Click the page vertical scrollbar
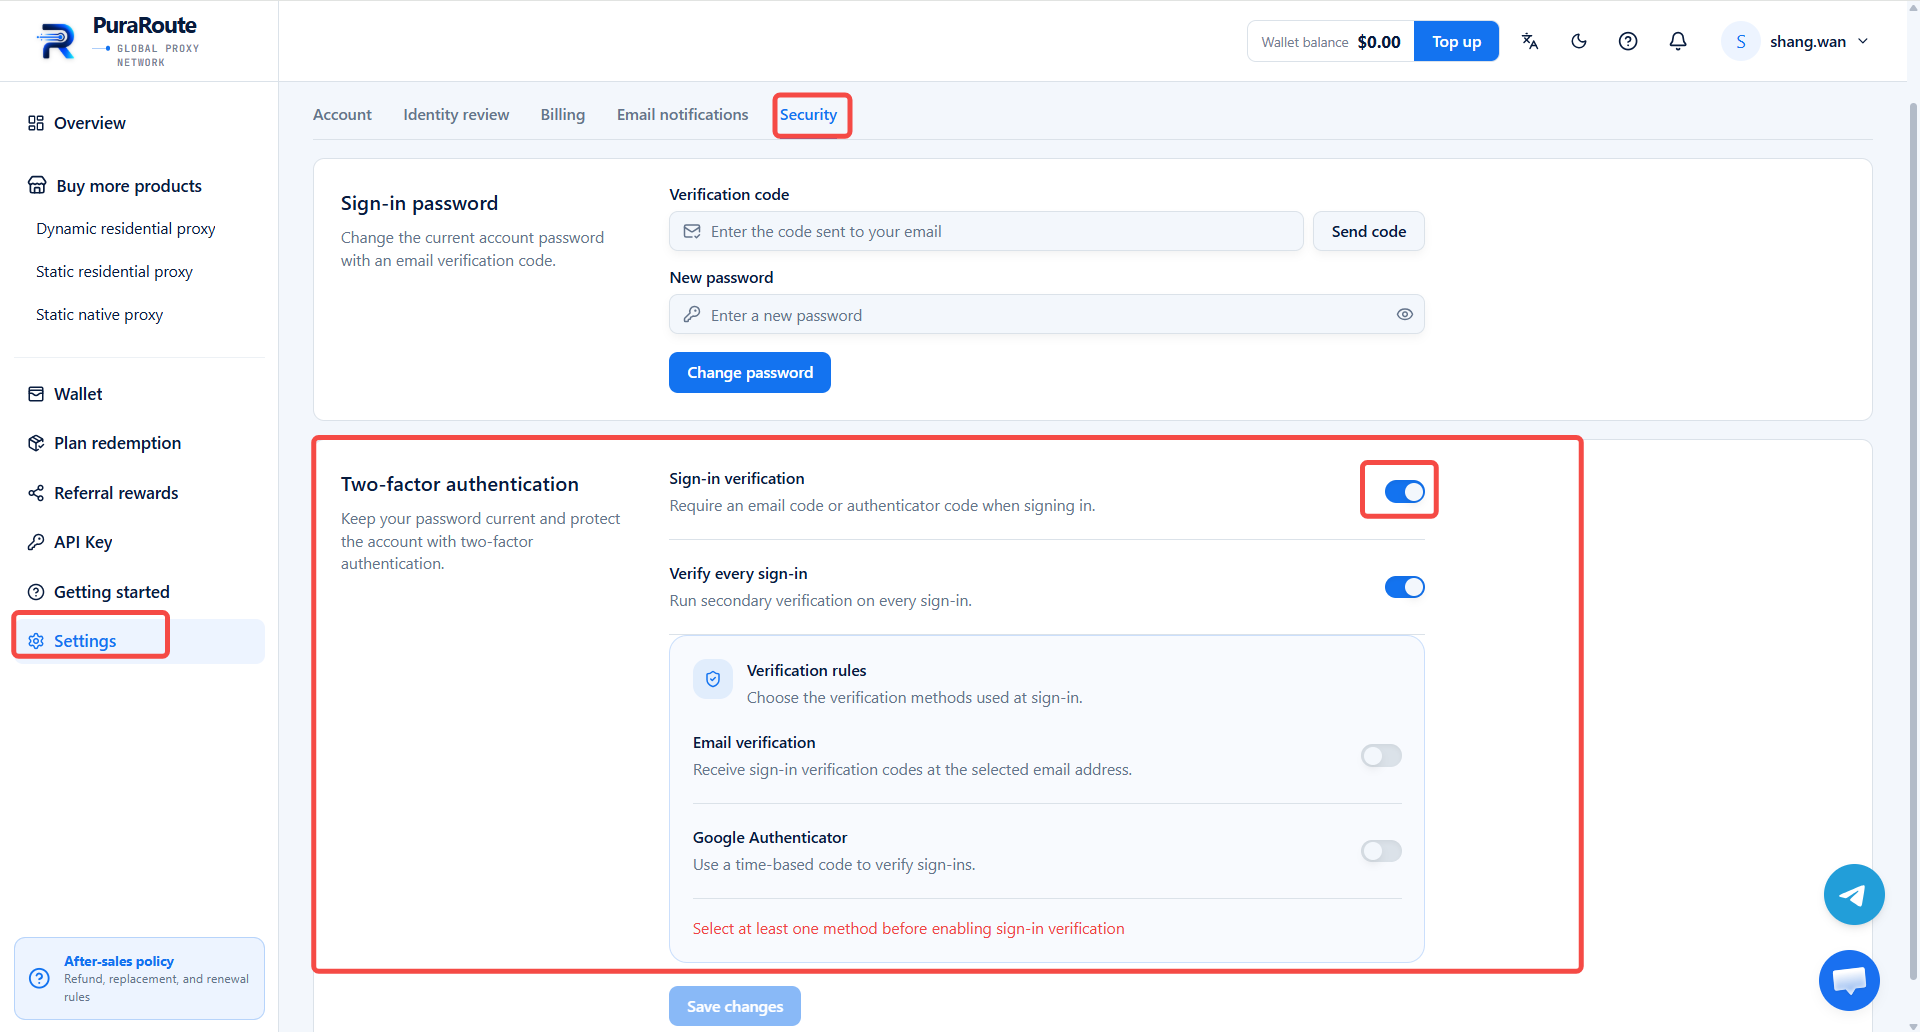This screenshot has width=1920, height=1032. click(x=1913, y=540)
